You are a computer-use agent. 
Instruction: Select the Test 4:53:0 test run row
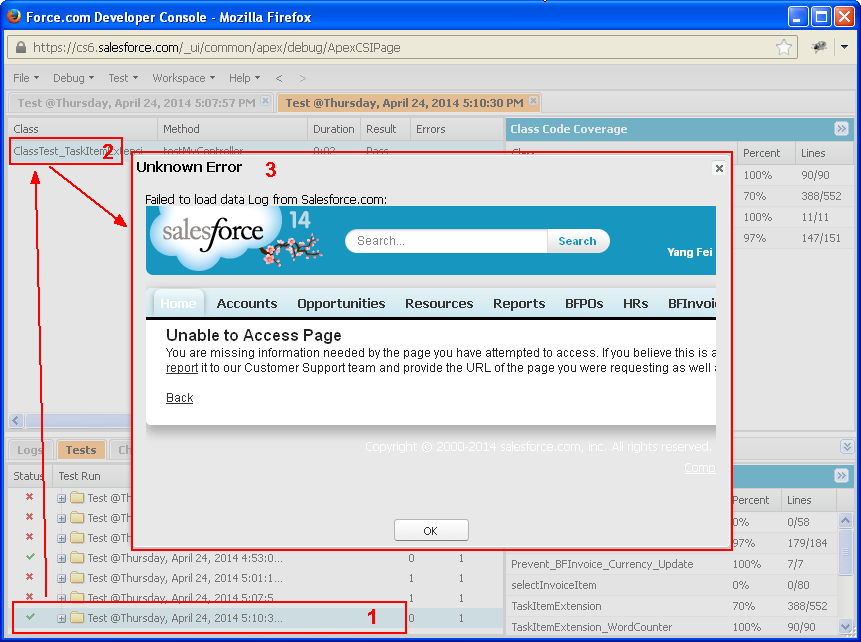(x=255, y=558)
